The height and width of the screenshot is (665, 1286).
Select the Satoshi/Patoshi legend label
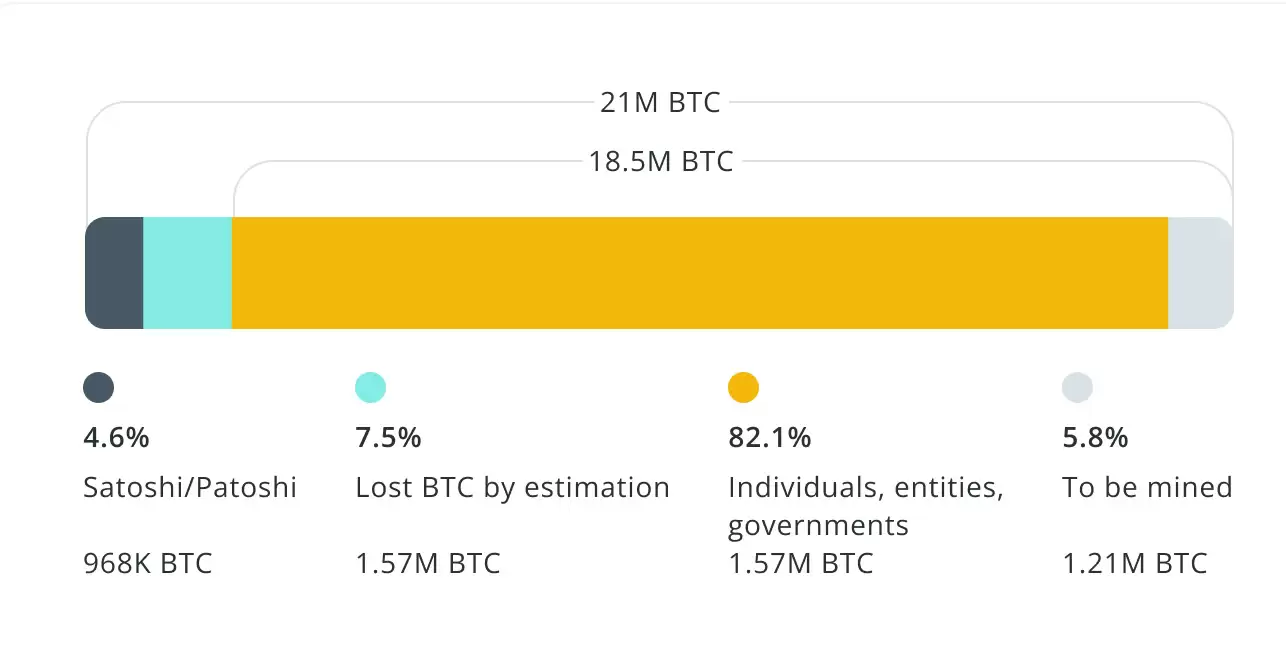pos(190,487)
